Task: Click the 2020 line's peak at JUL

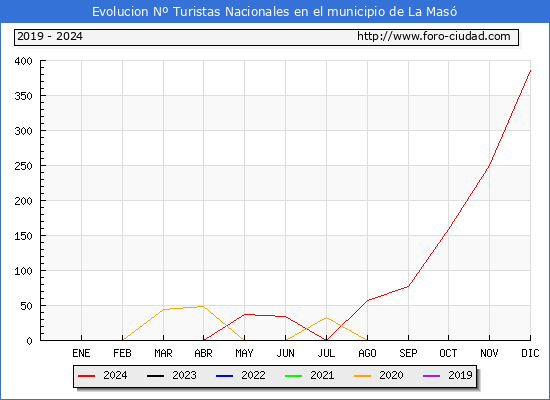Action: click(327, 318)
